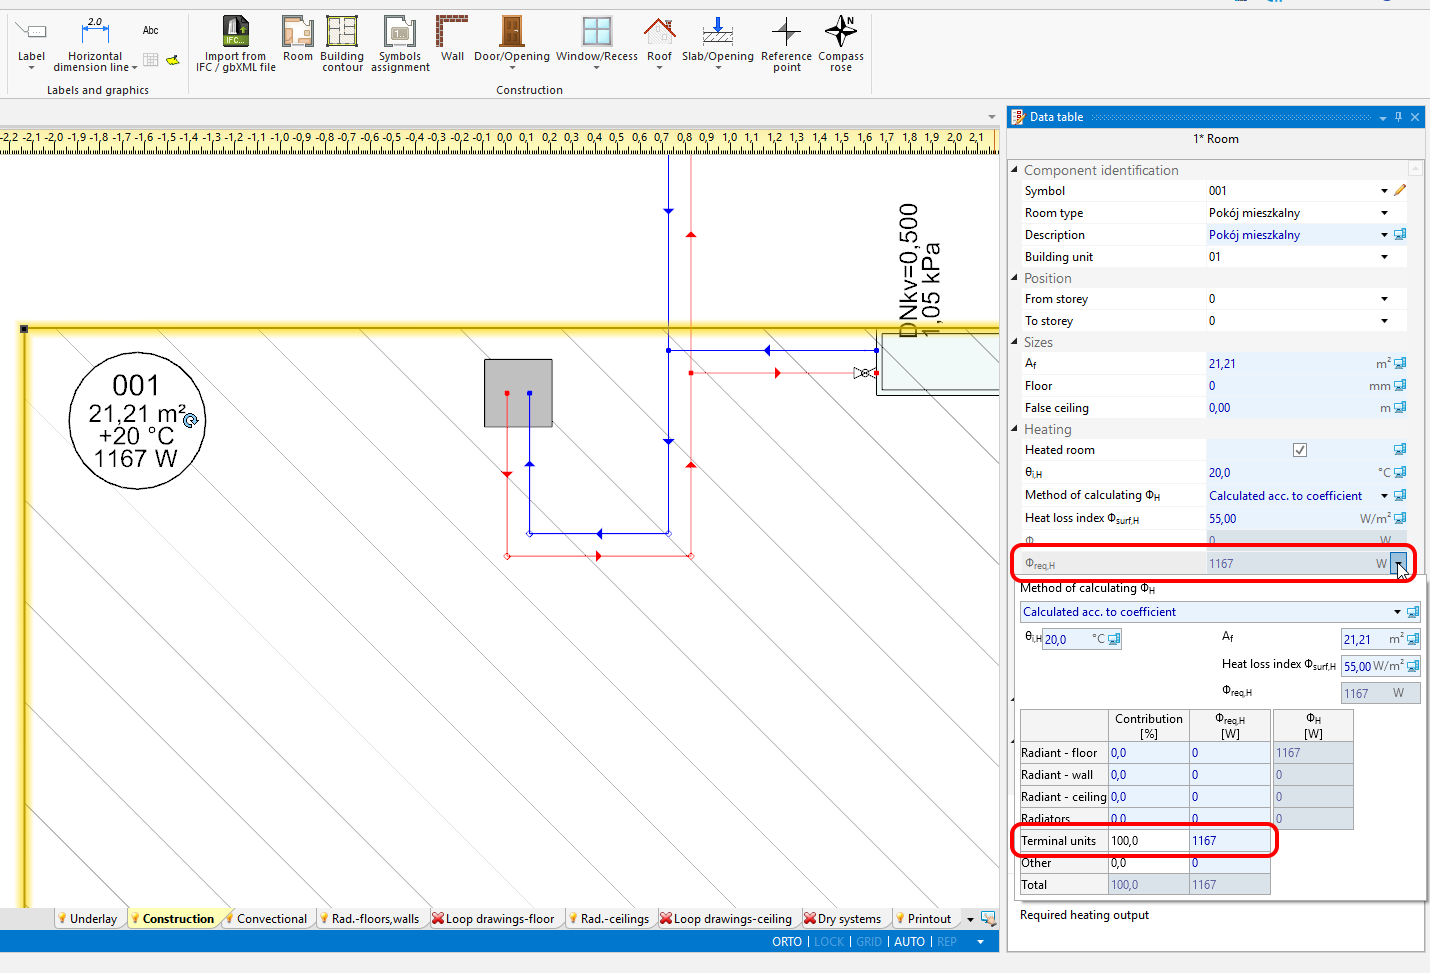Toggle the Heated room checkbox
Image resolution: width=1430 pixels, height=973 pixels.
click(x=1299, y=450)
